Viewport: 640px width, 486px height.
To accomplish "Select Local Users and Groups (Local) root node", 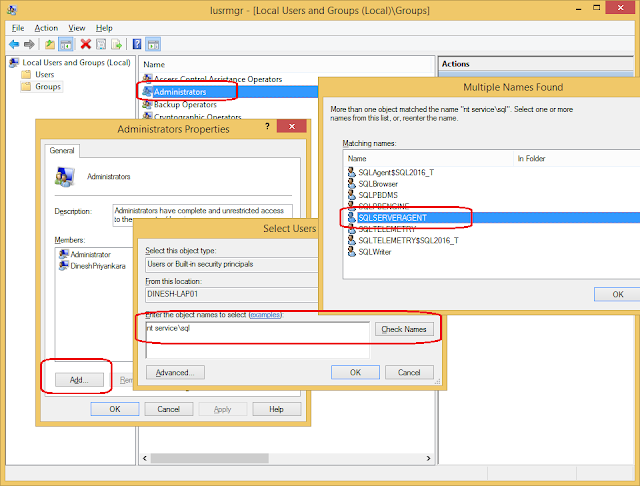I will tap(76, 62).
